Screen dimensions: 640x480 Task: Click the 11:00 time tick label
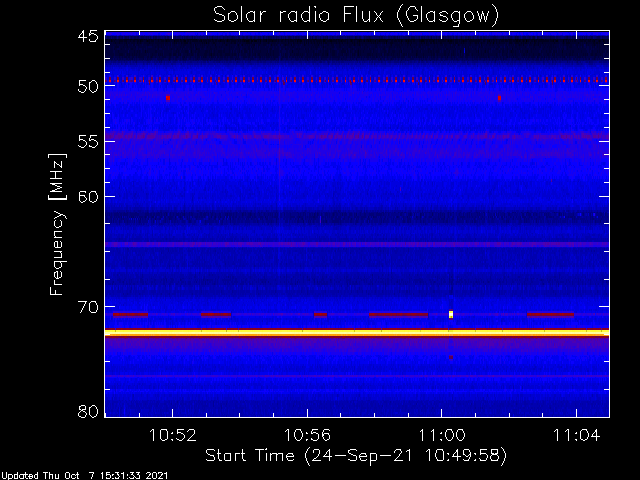442,435
